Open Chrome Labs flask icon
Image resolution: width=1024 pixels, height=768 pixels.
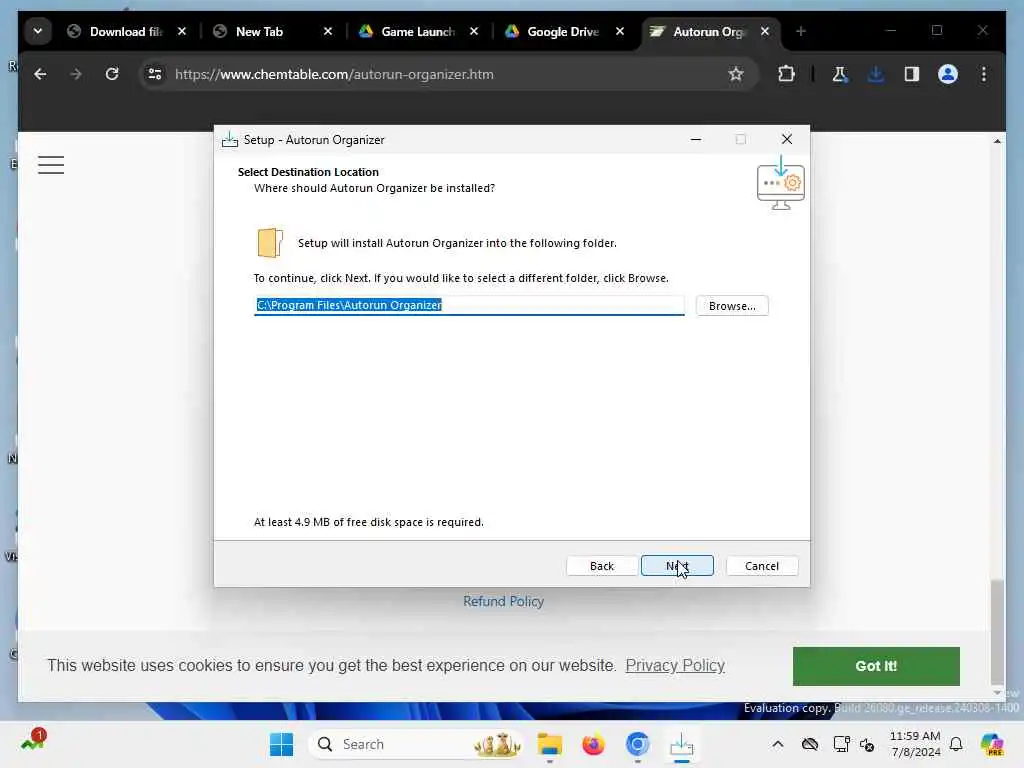click(x=839, y=74)
